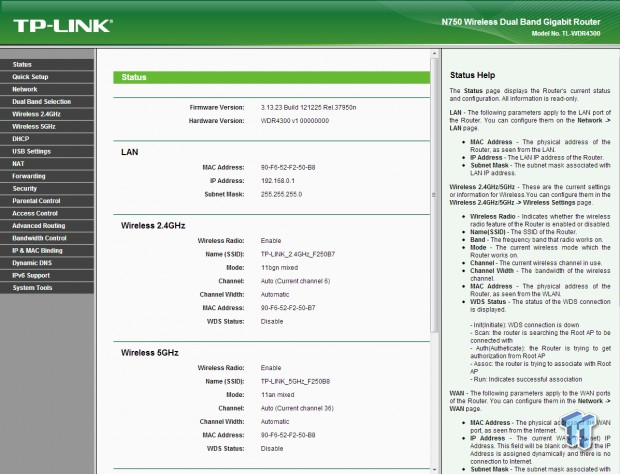Open the Forwarding menu
The width and height of the screenshot is (620, 474).
point(47,176)
